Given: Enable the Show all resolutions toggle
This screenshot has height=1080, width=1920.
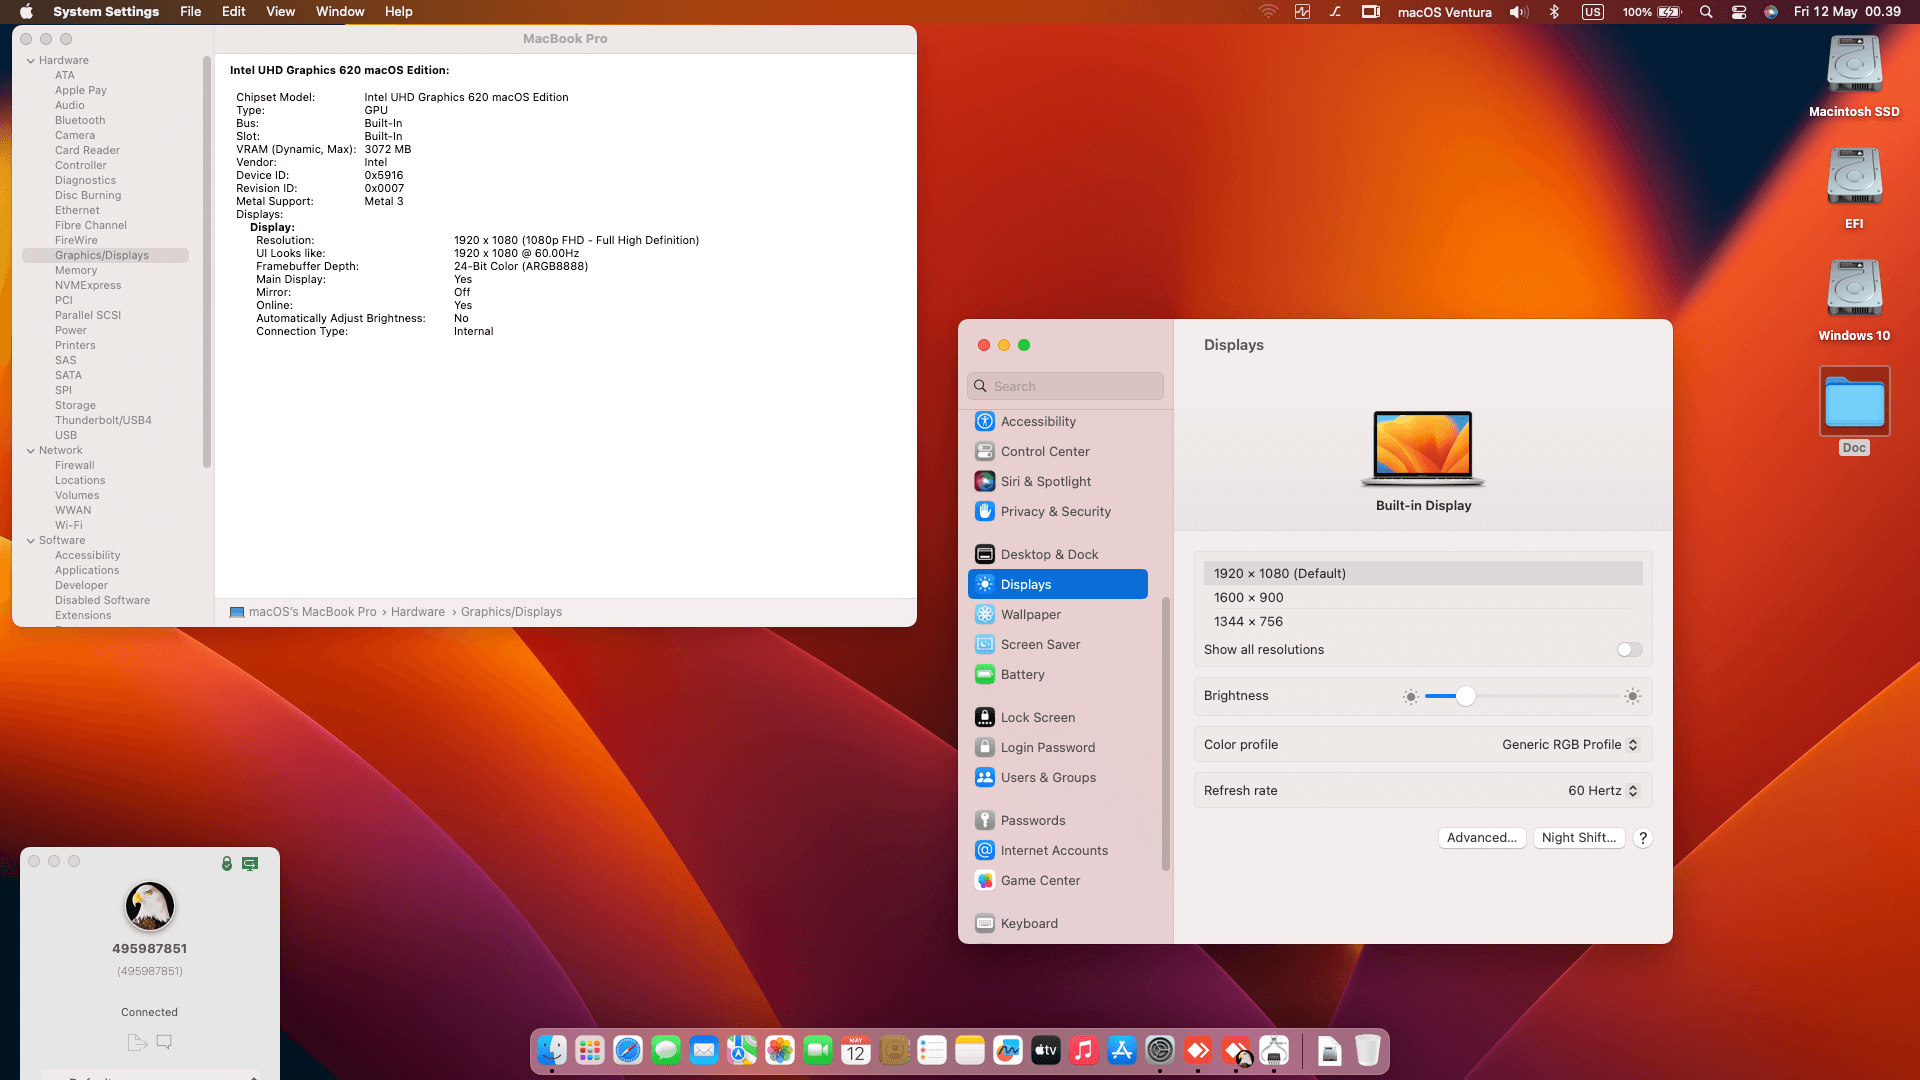Looking at the screenshot, I should pyautogui.click(x=1628, y=649).
